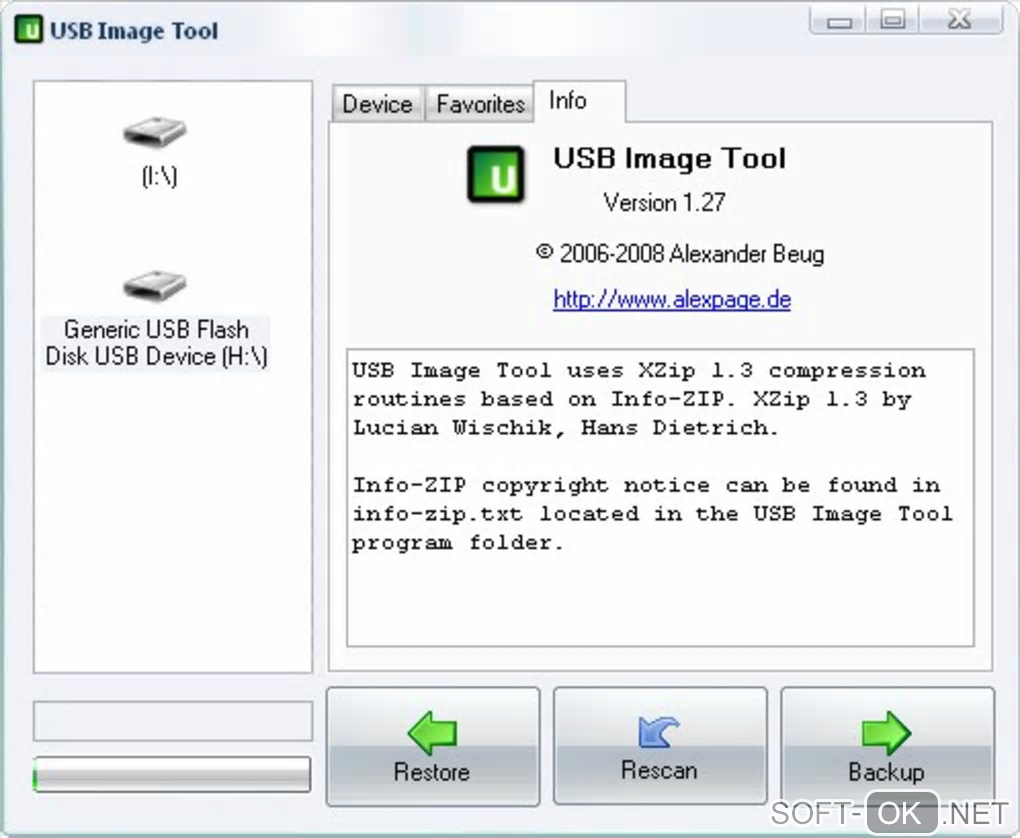Select the I:\ drive icon

[155, 132]
